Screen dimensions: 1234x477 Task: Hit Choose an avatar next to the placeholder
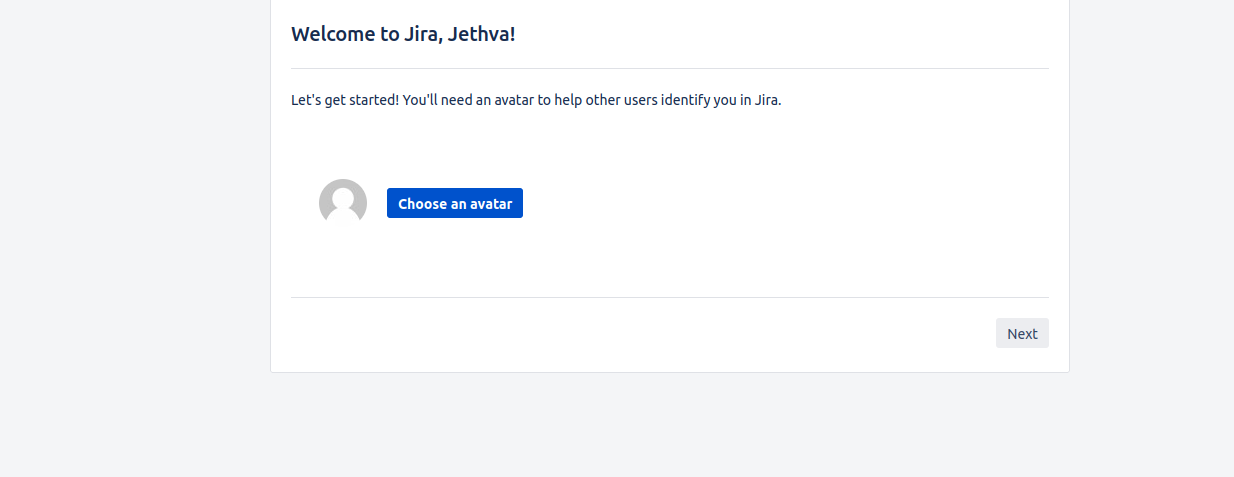pos(455,203)
